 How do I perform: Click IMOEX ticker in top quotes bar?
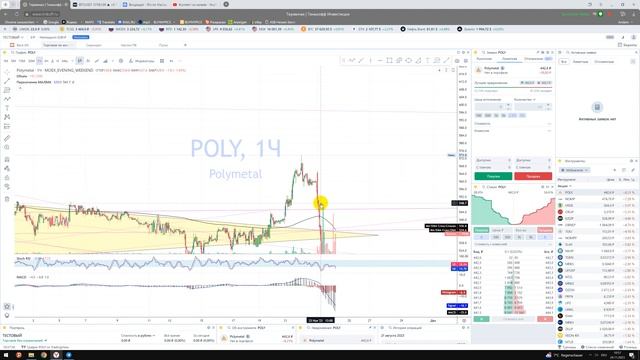130,29
